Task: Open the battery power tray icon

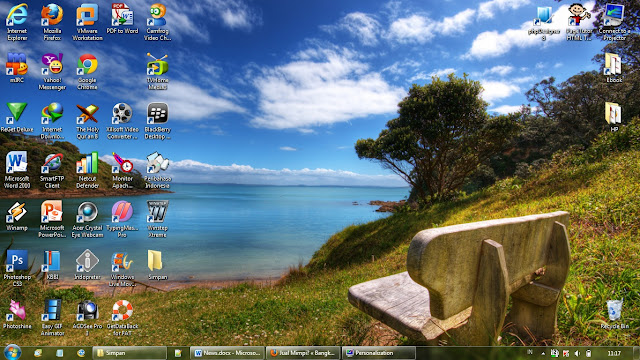Action: coord(588,353)
